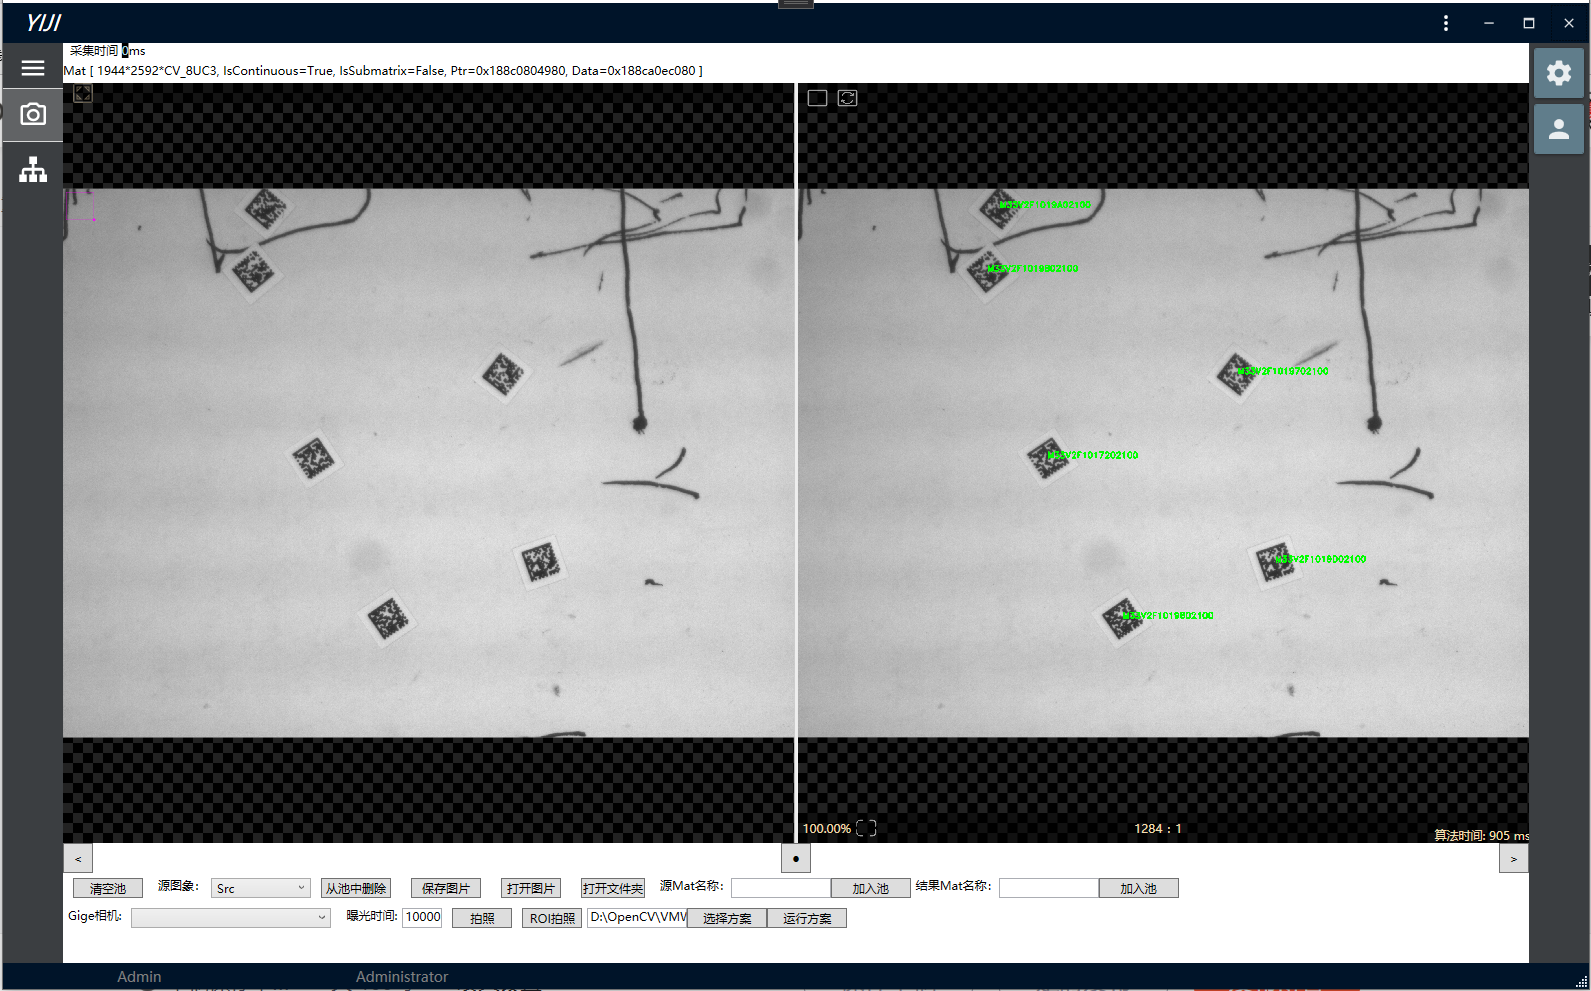
Task: Click the 采集时间 0ms label
Action: (107, 50)
